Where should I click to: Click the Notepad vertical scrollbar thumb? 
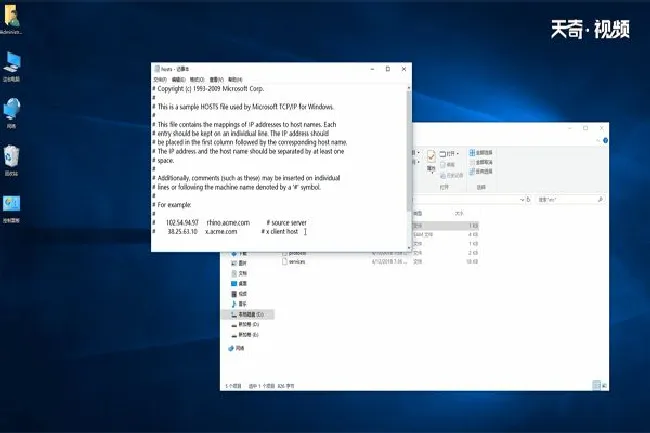click(x=409, y=151)
